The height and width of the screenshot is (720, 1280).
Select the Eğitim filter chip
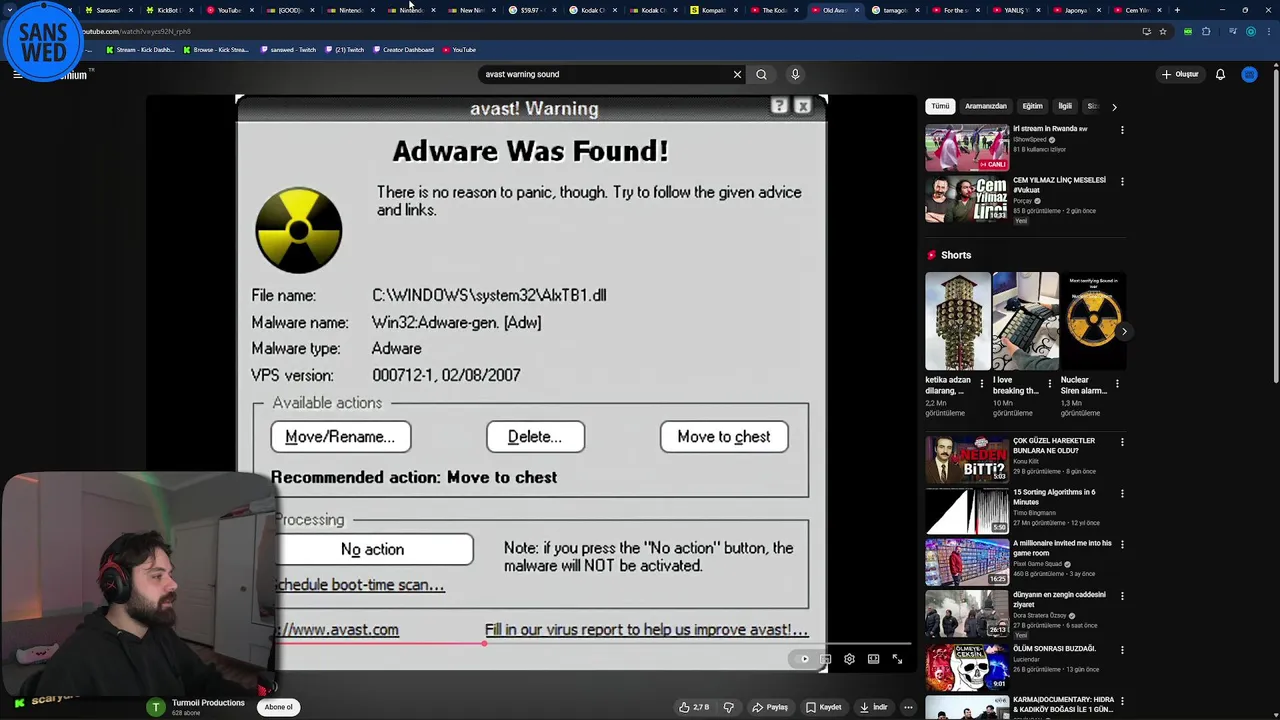pyautogui.click(x=1032, y=106)
